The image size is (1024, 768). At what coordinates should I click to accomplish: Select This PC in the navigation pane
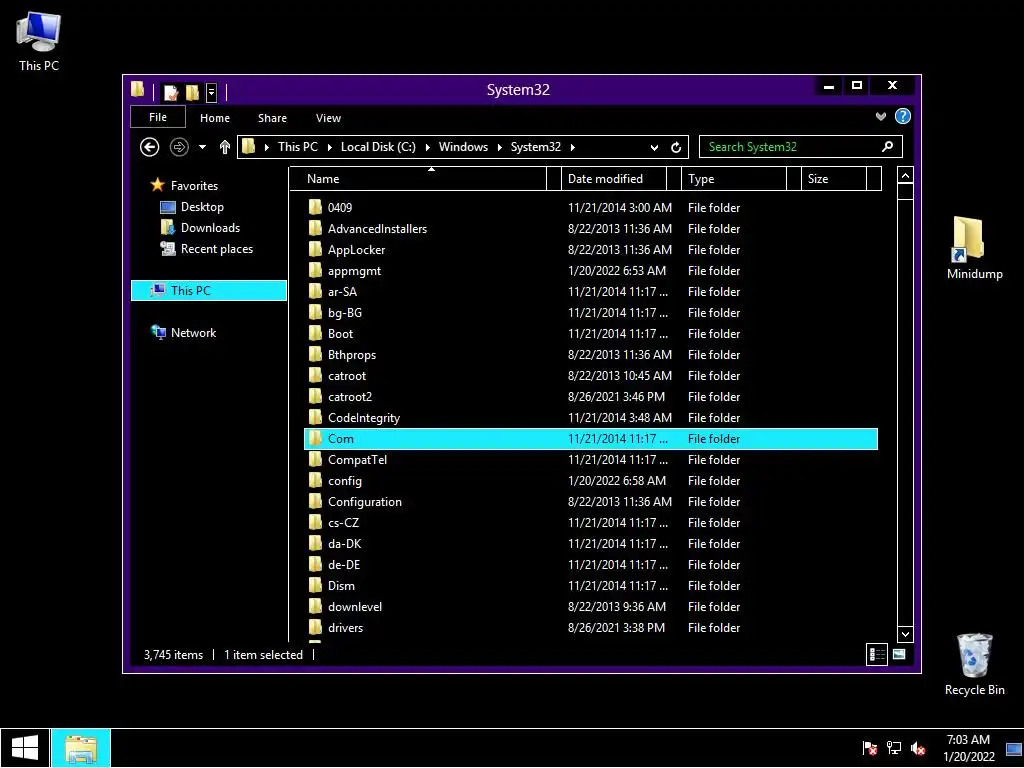coord(209,291)
